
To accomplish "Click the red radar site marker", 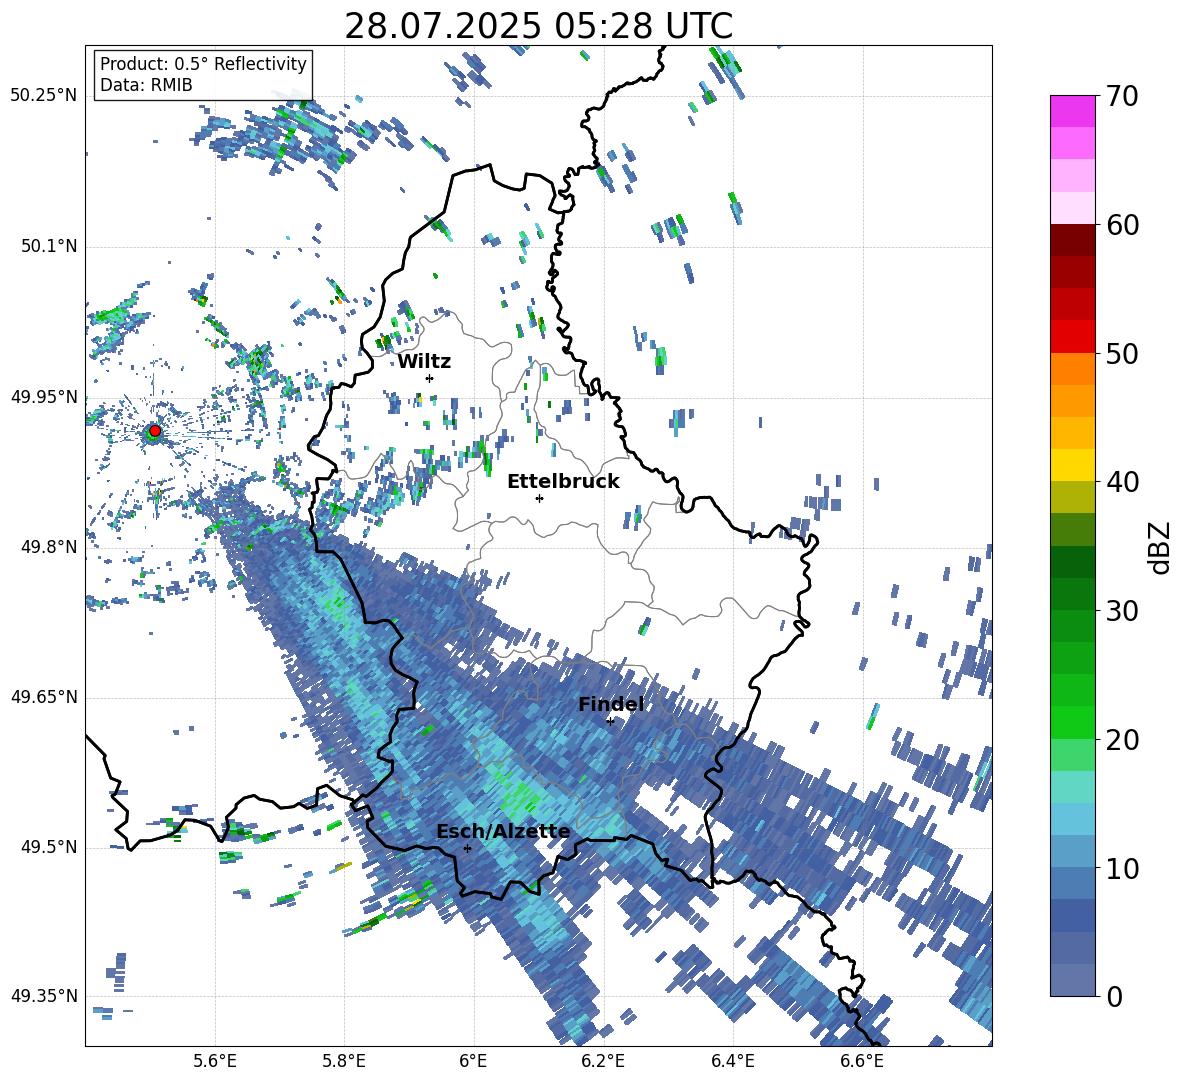I will pos(155,431).
